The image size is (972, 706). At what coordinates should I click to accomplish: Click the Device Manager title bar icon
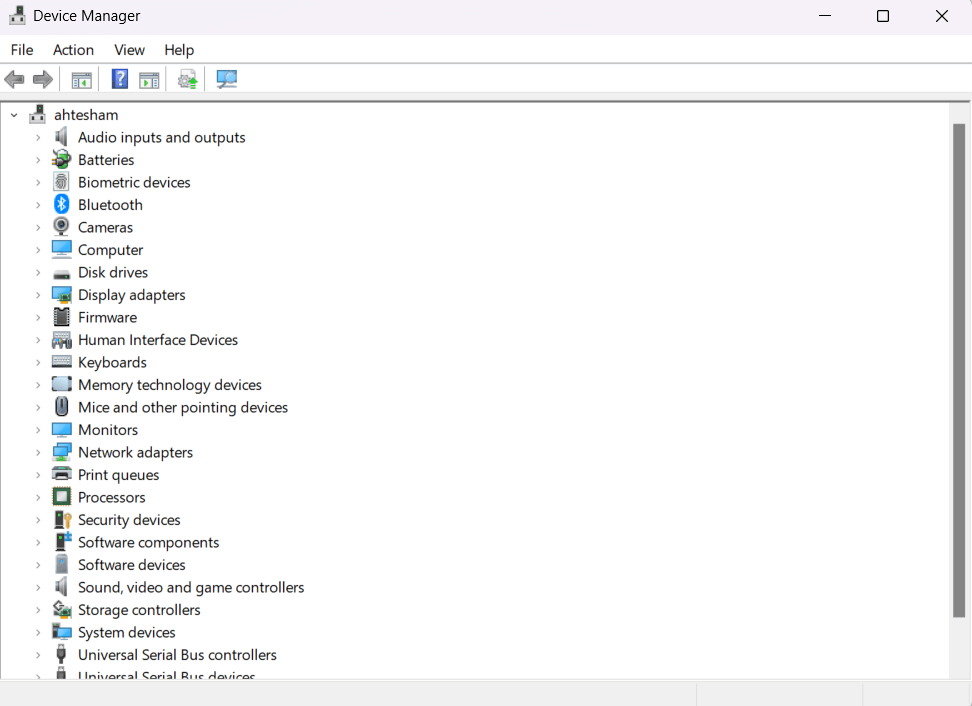point(16,15)
